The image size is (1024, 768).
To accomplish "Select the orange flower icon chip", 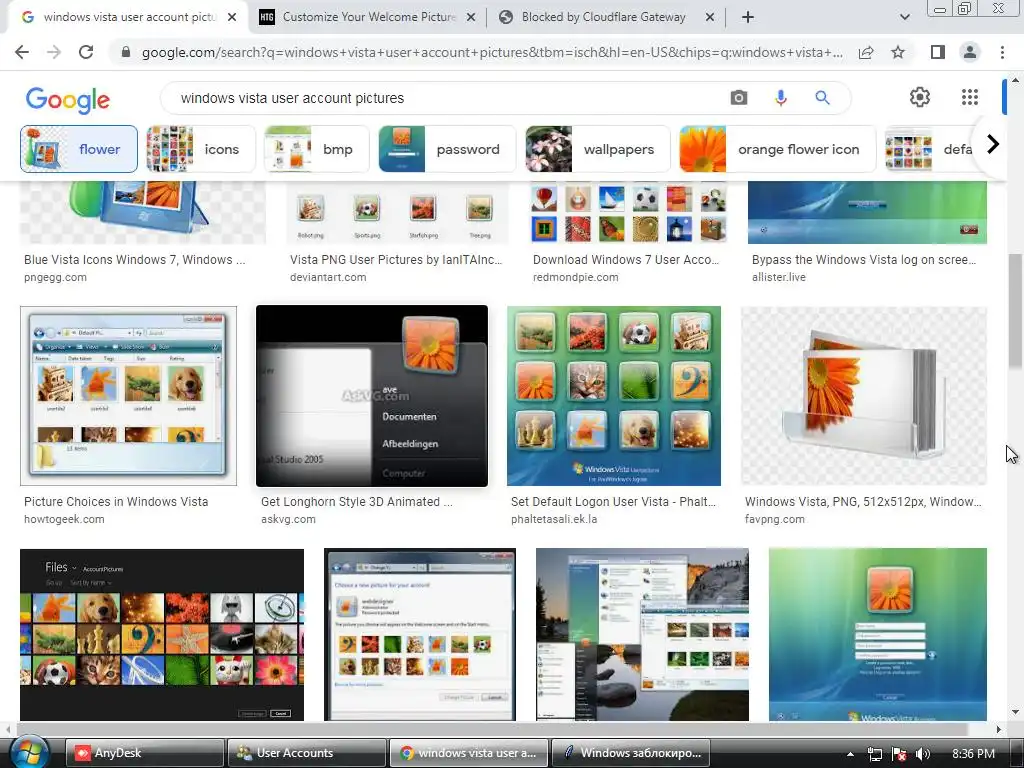I will coord(777,149).
